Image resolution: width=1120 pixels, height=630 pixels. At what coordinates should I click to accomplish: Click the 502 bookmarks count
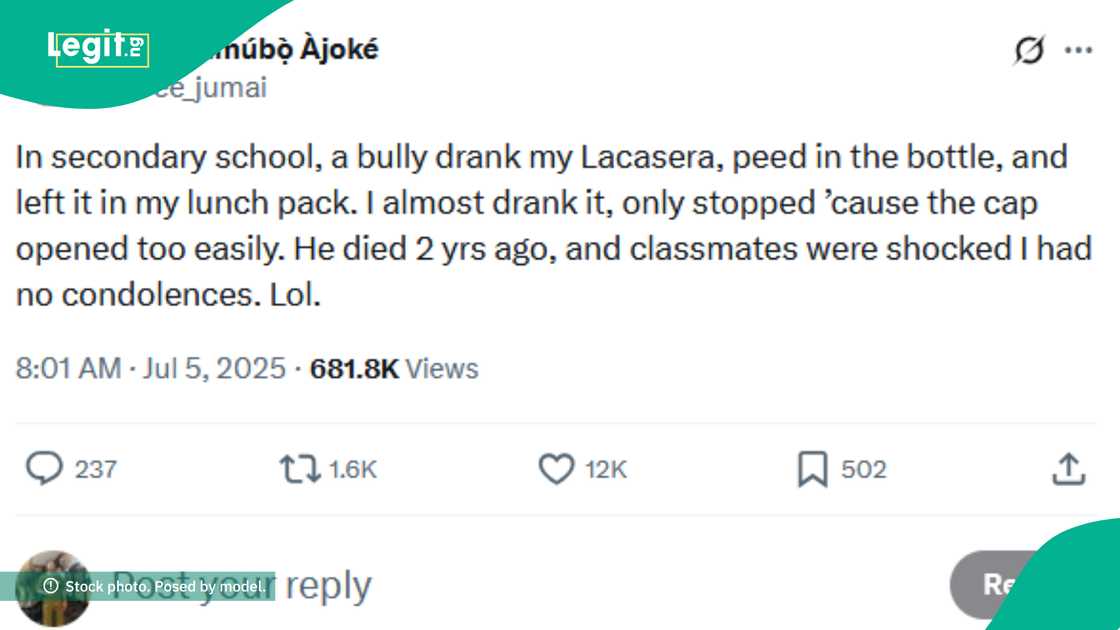coord(863,469)
